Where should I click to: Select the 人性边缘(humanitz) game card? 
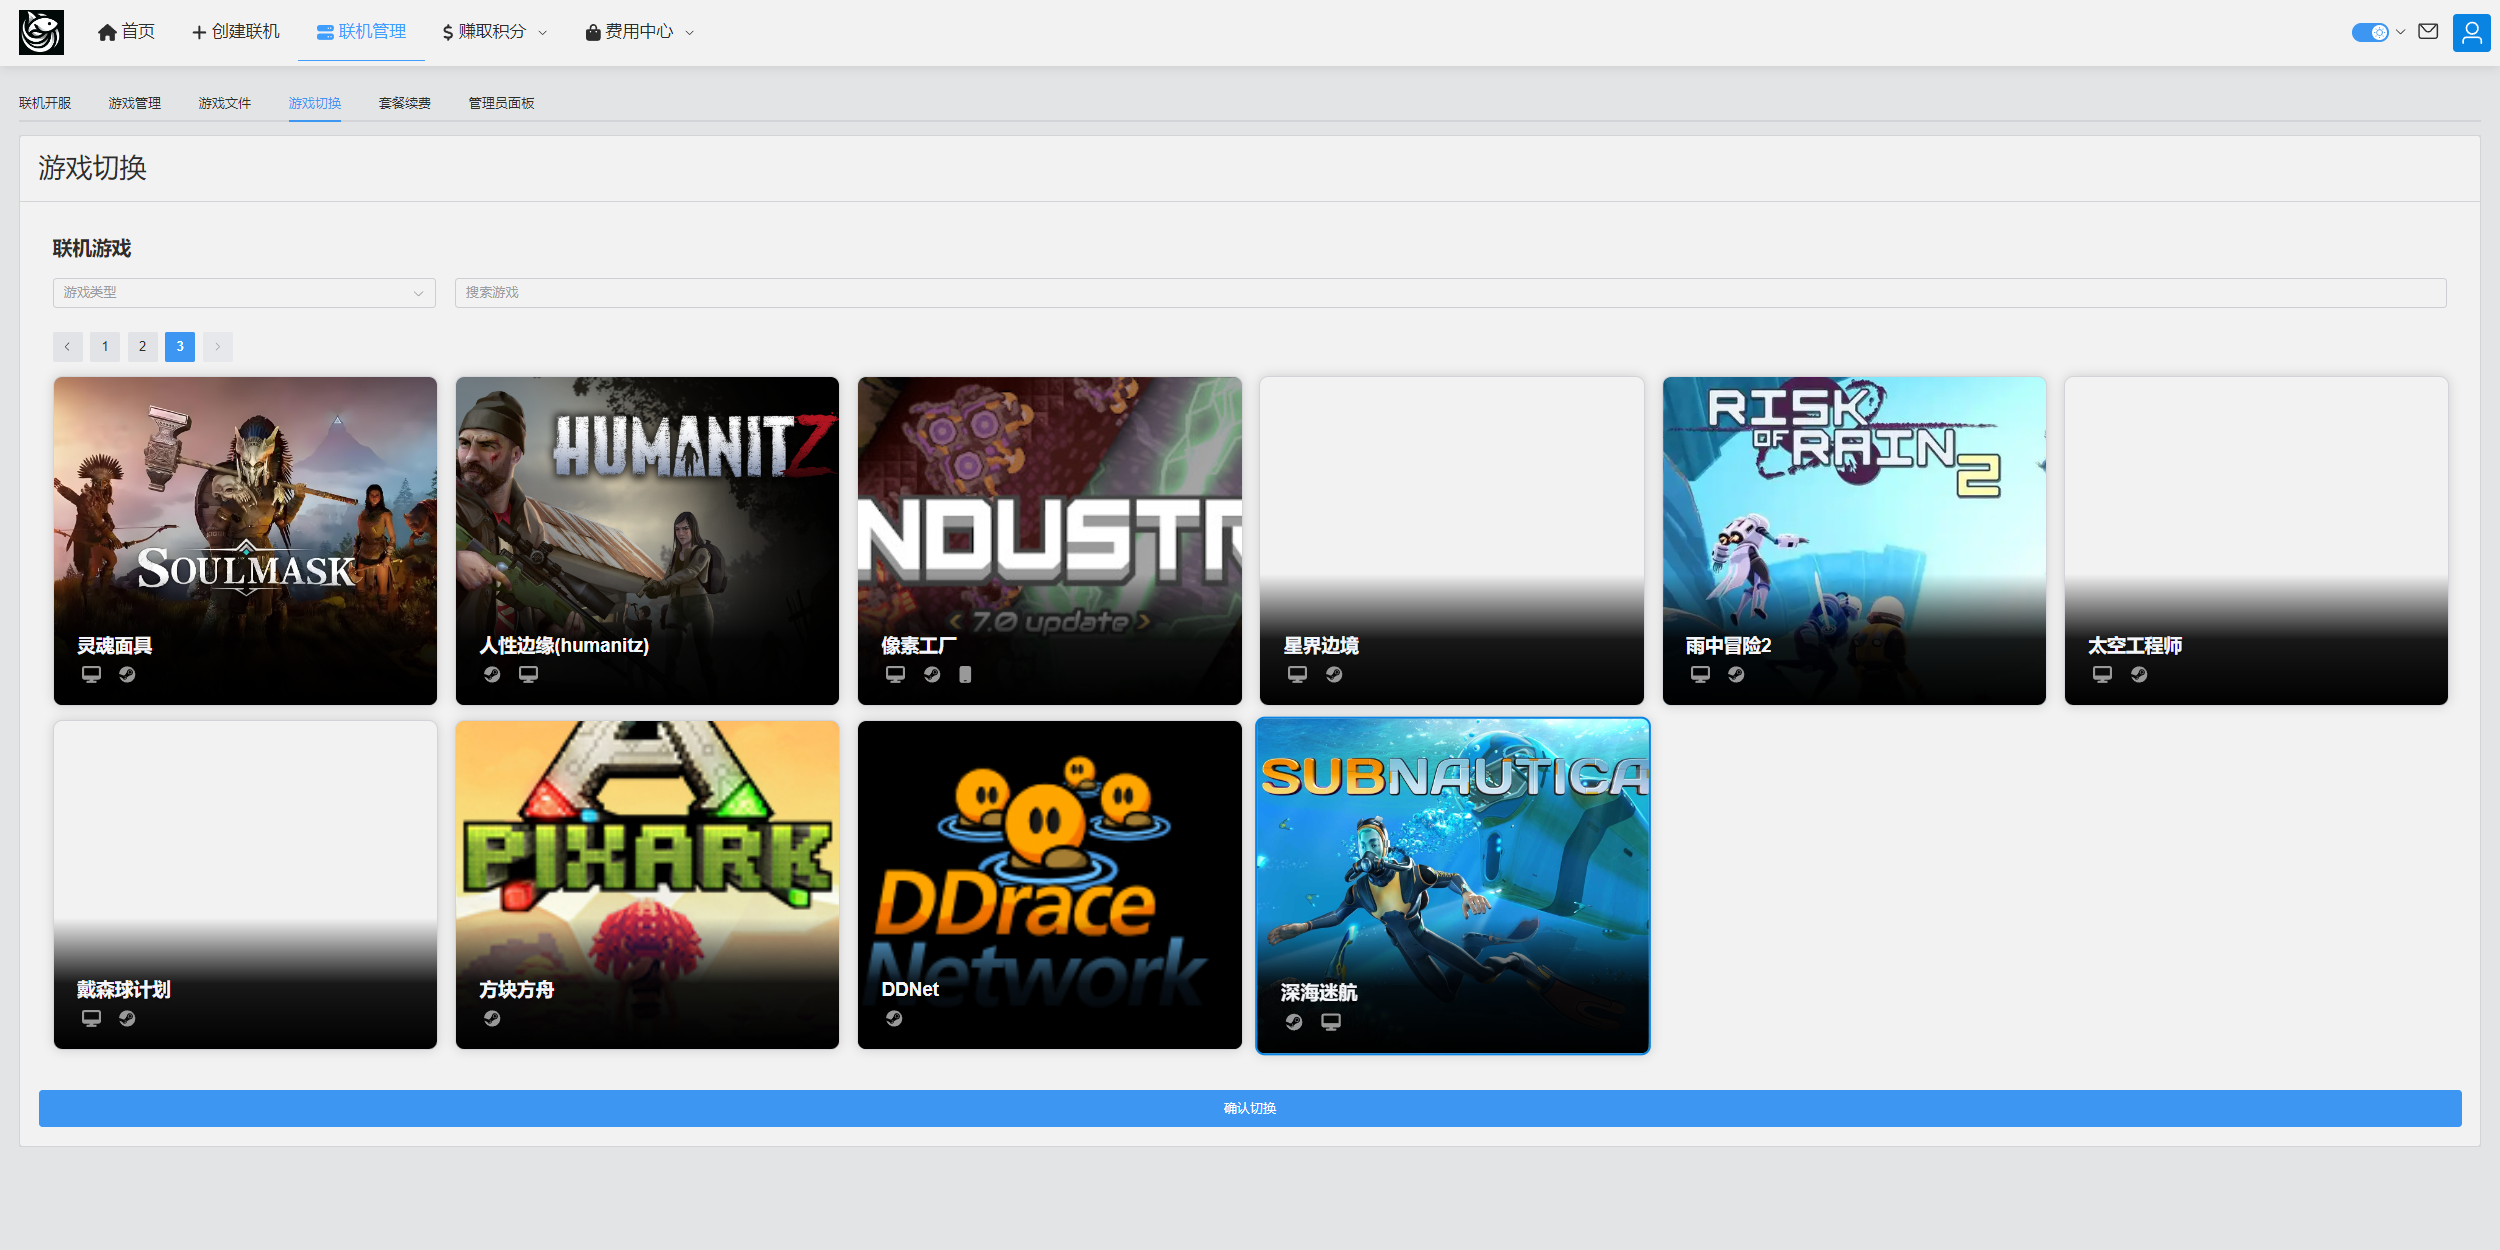point(647,541)
